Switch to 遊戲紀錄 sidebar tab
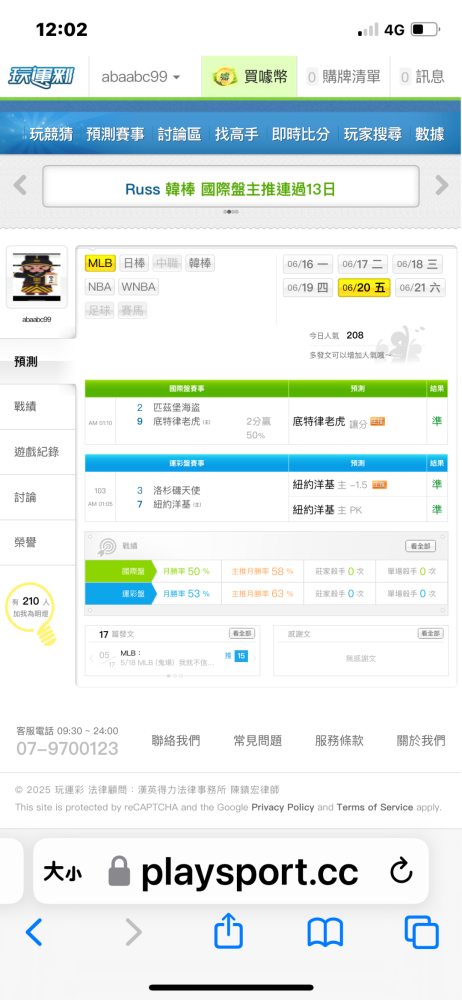 point(37,452)
